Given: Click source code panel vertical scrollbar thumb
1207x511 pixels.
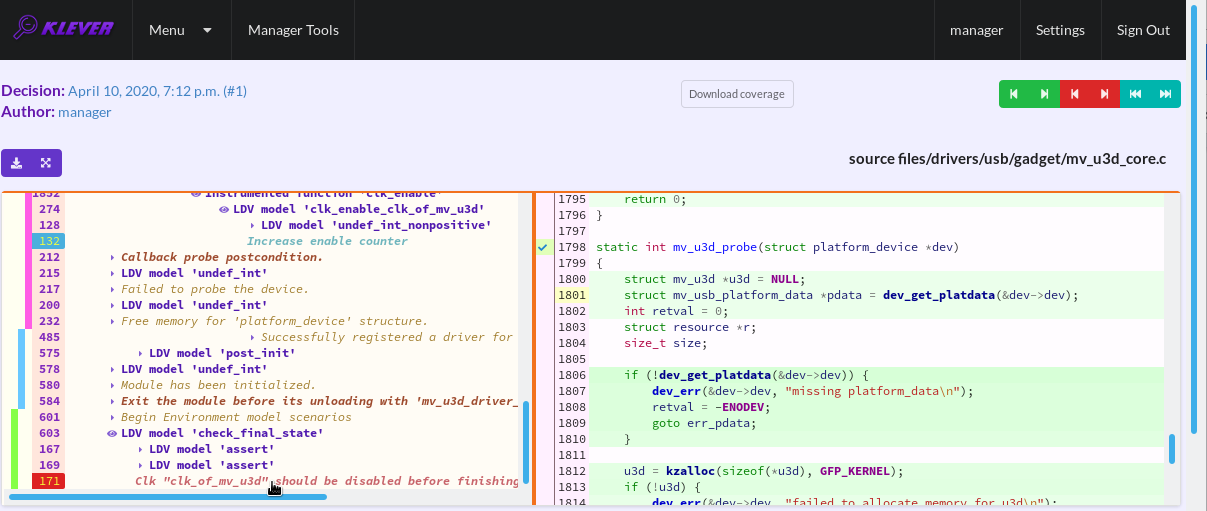Looking at the screenshot, I should point(1172,449).
